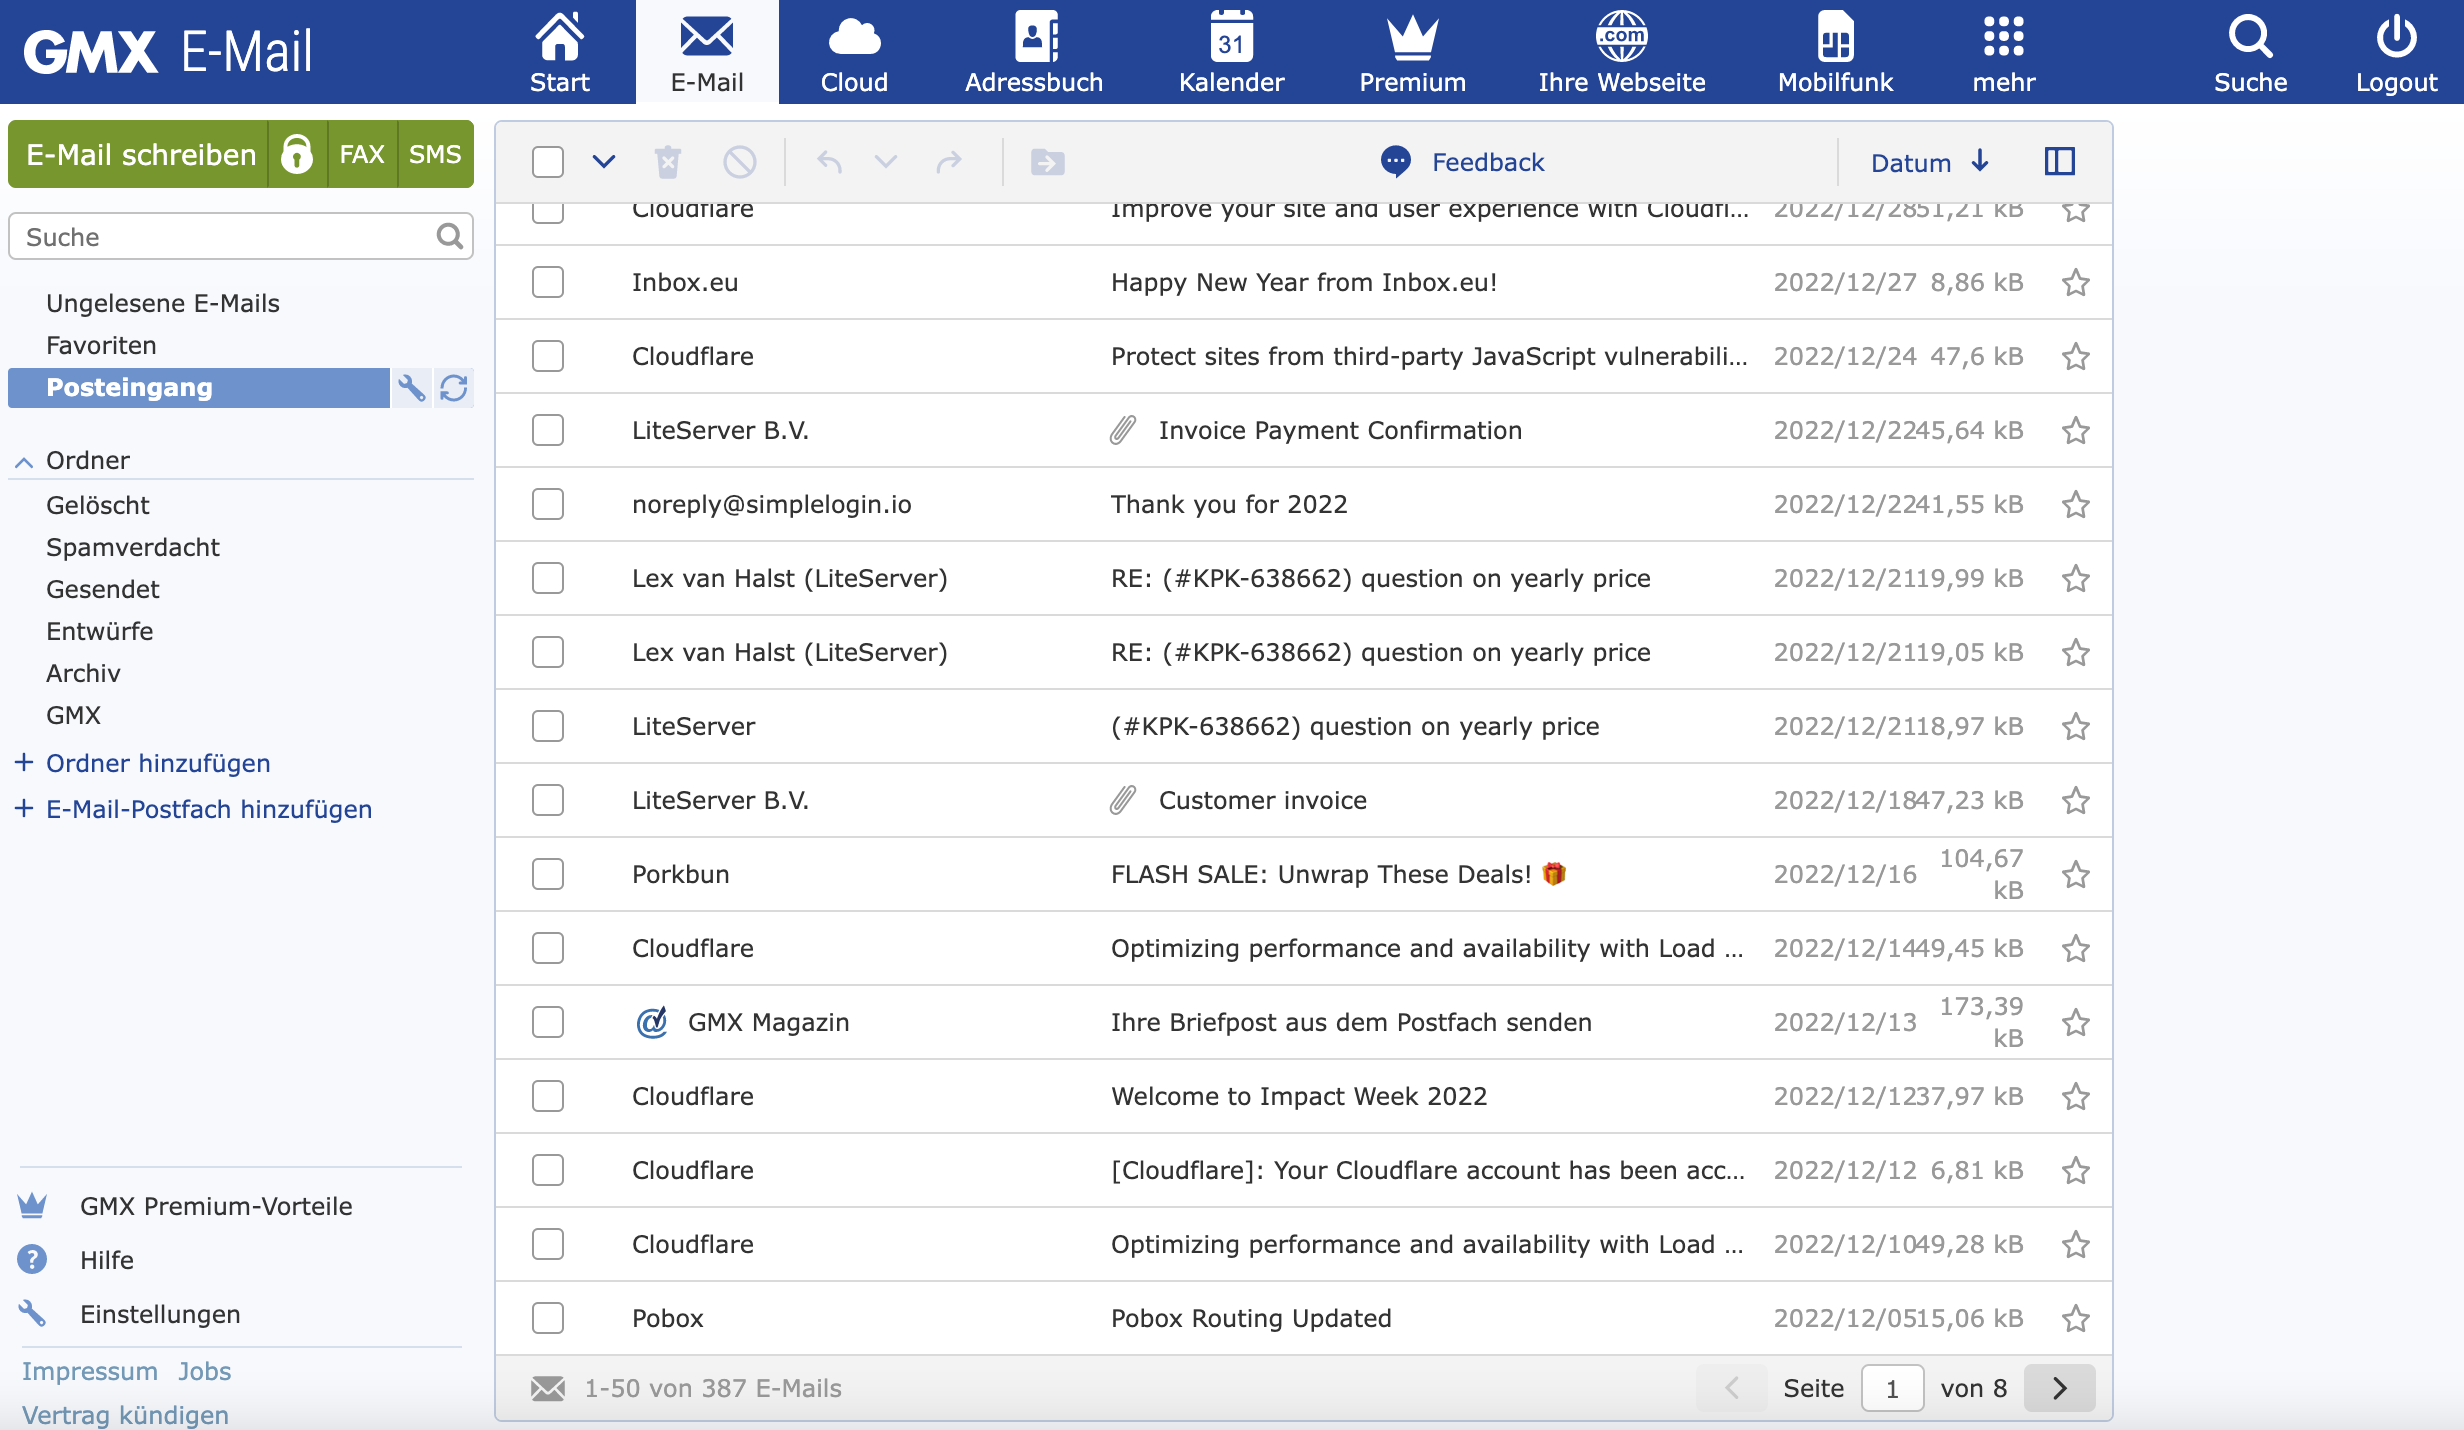This screenshot has height=1430, width=2464.
Task: Click the SMS button
Action: pyautogui.click(x=435, y=154)
